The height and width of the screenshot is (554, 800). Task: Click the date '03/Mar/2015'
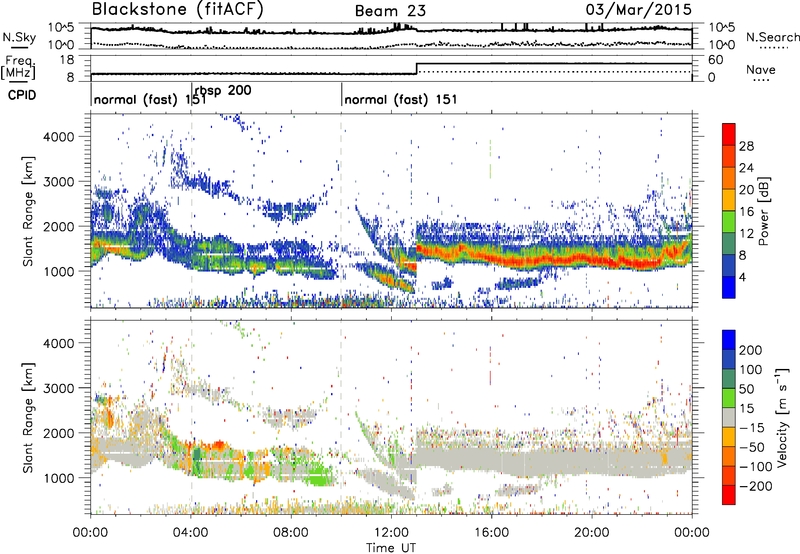638,10
